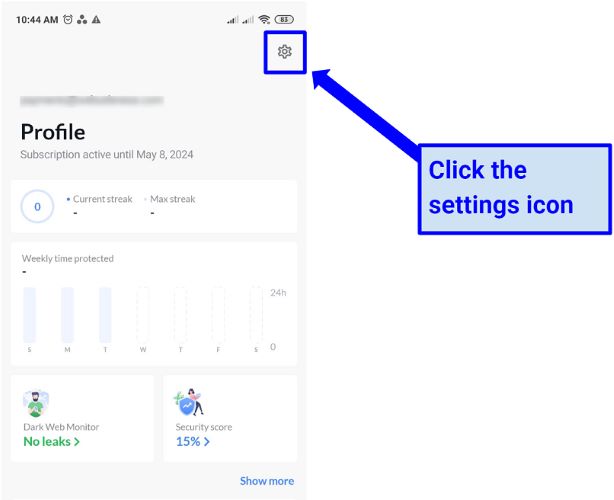
Task: Open the Dark Web Monitor card
Action: click(82, 418)
